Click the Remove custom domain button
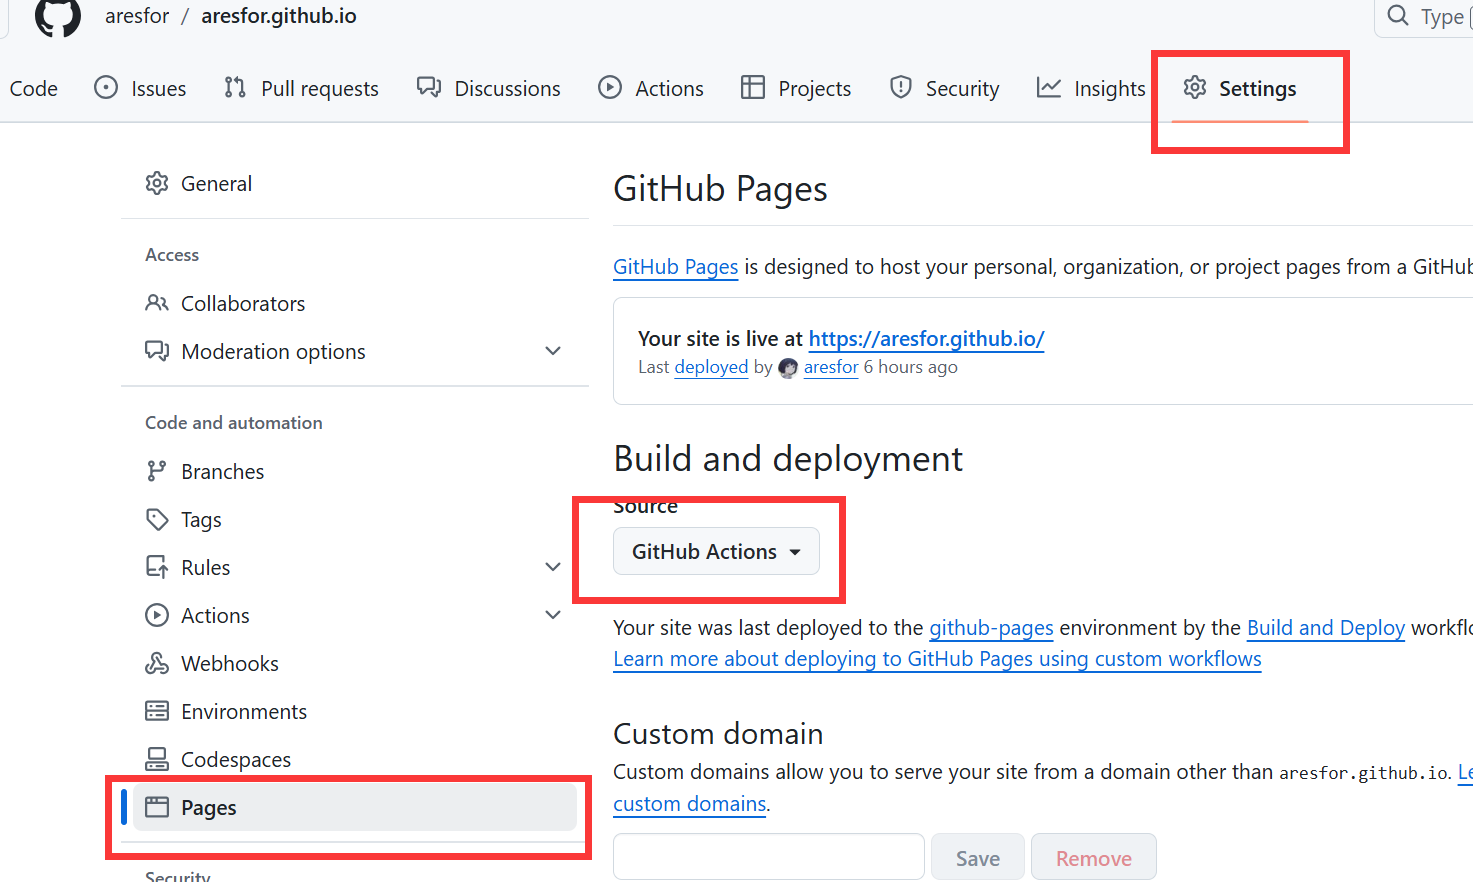Viewport: 1473px width, 882px height. coord(1094,858)
